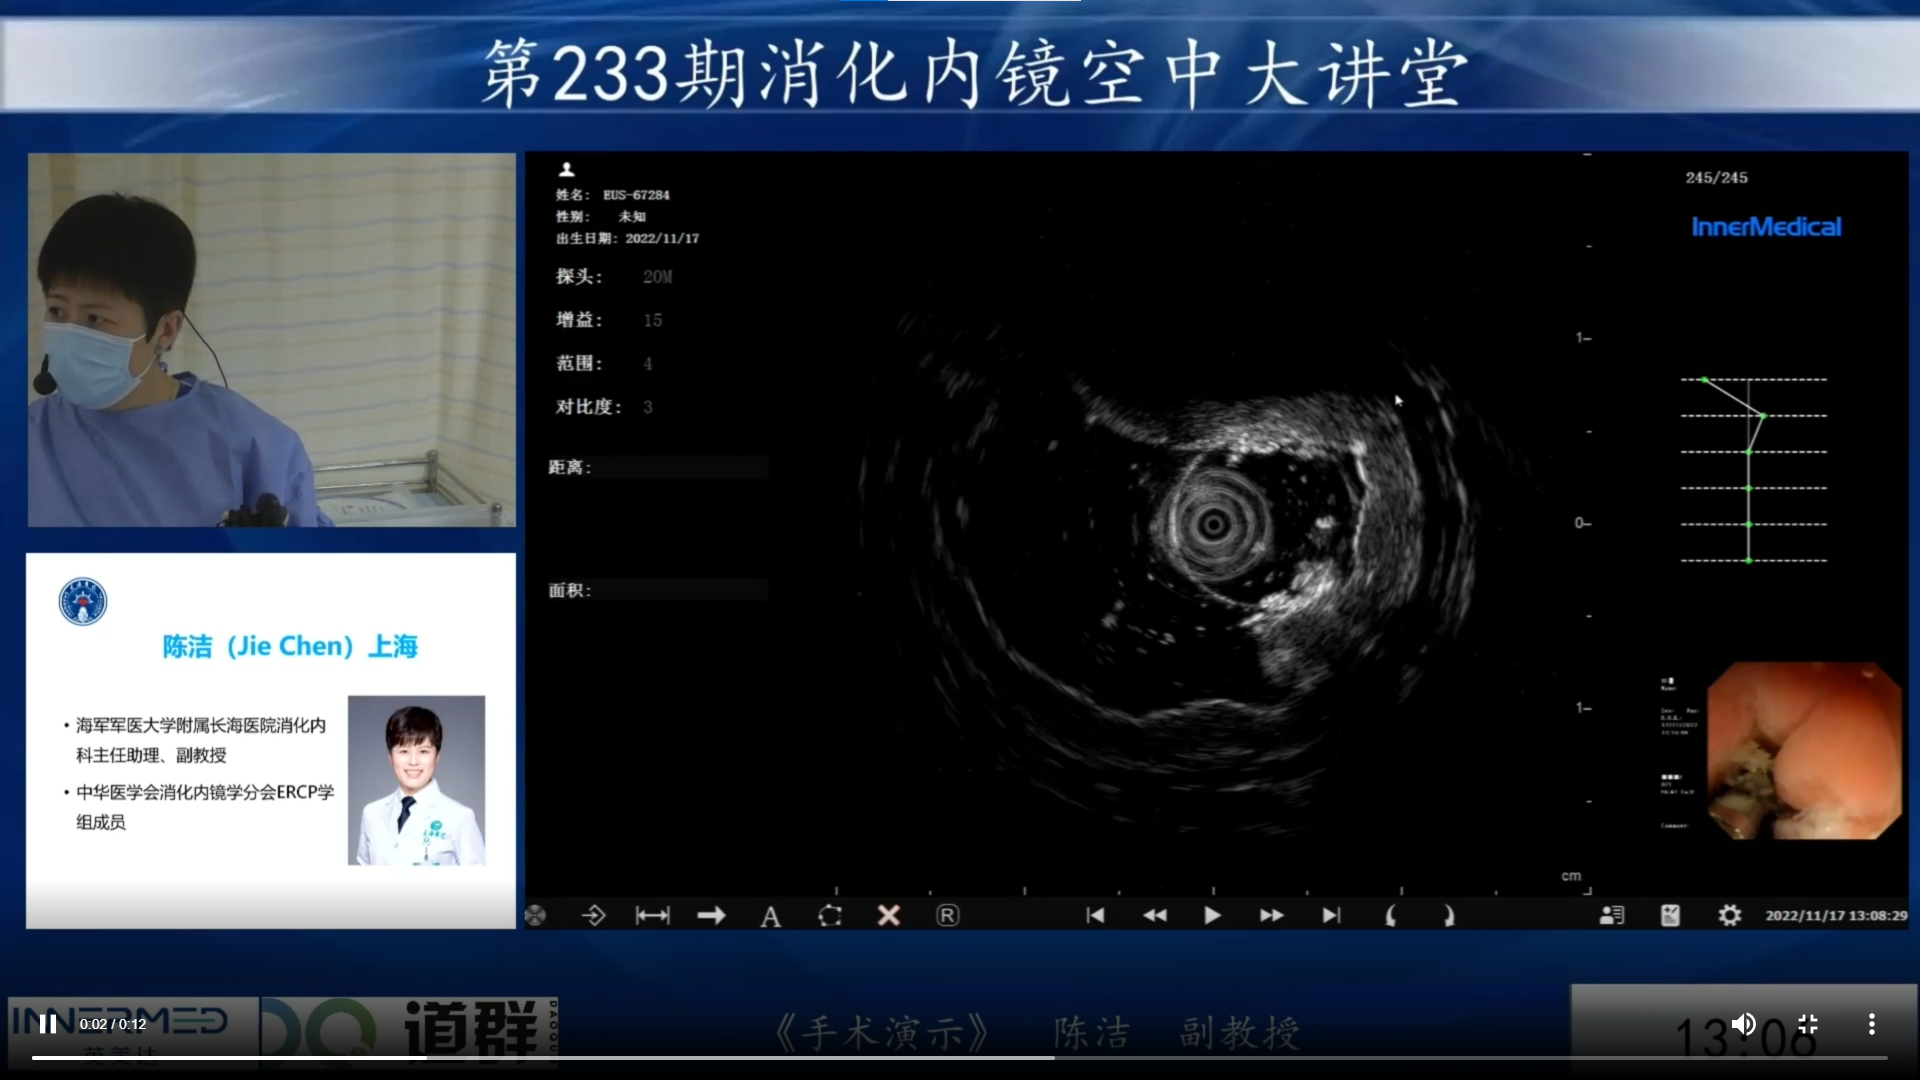Image resolution: width=1920 pixels, height=1080 pixels.
Task: Mute the video volume
Action: coord(1743,1024)
